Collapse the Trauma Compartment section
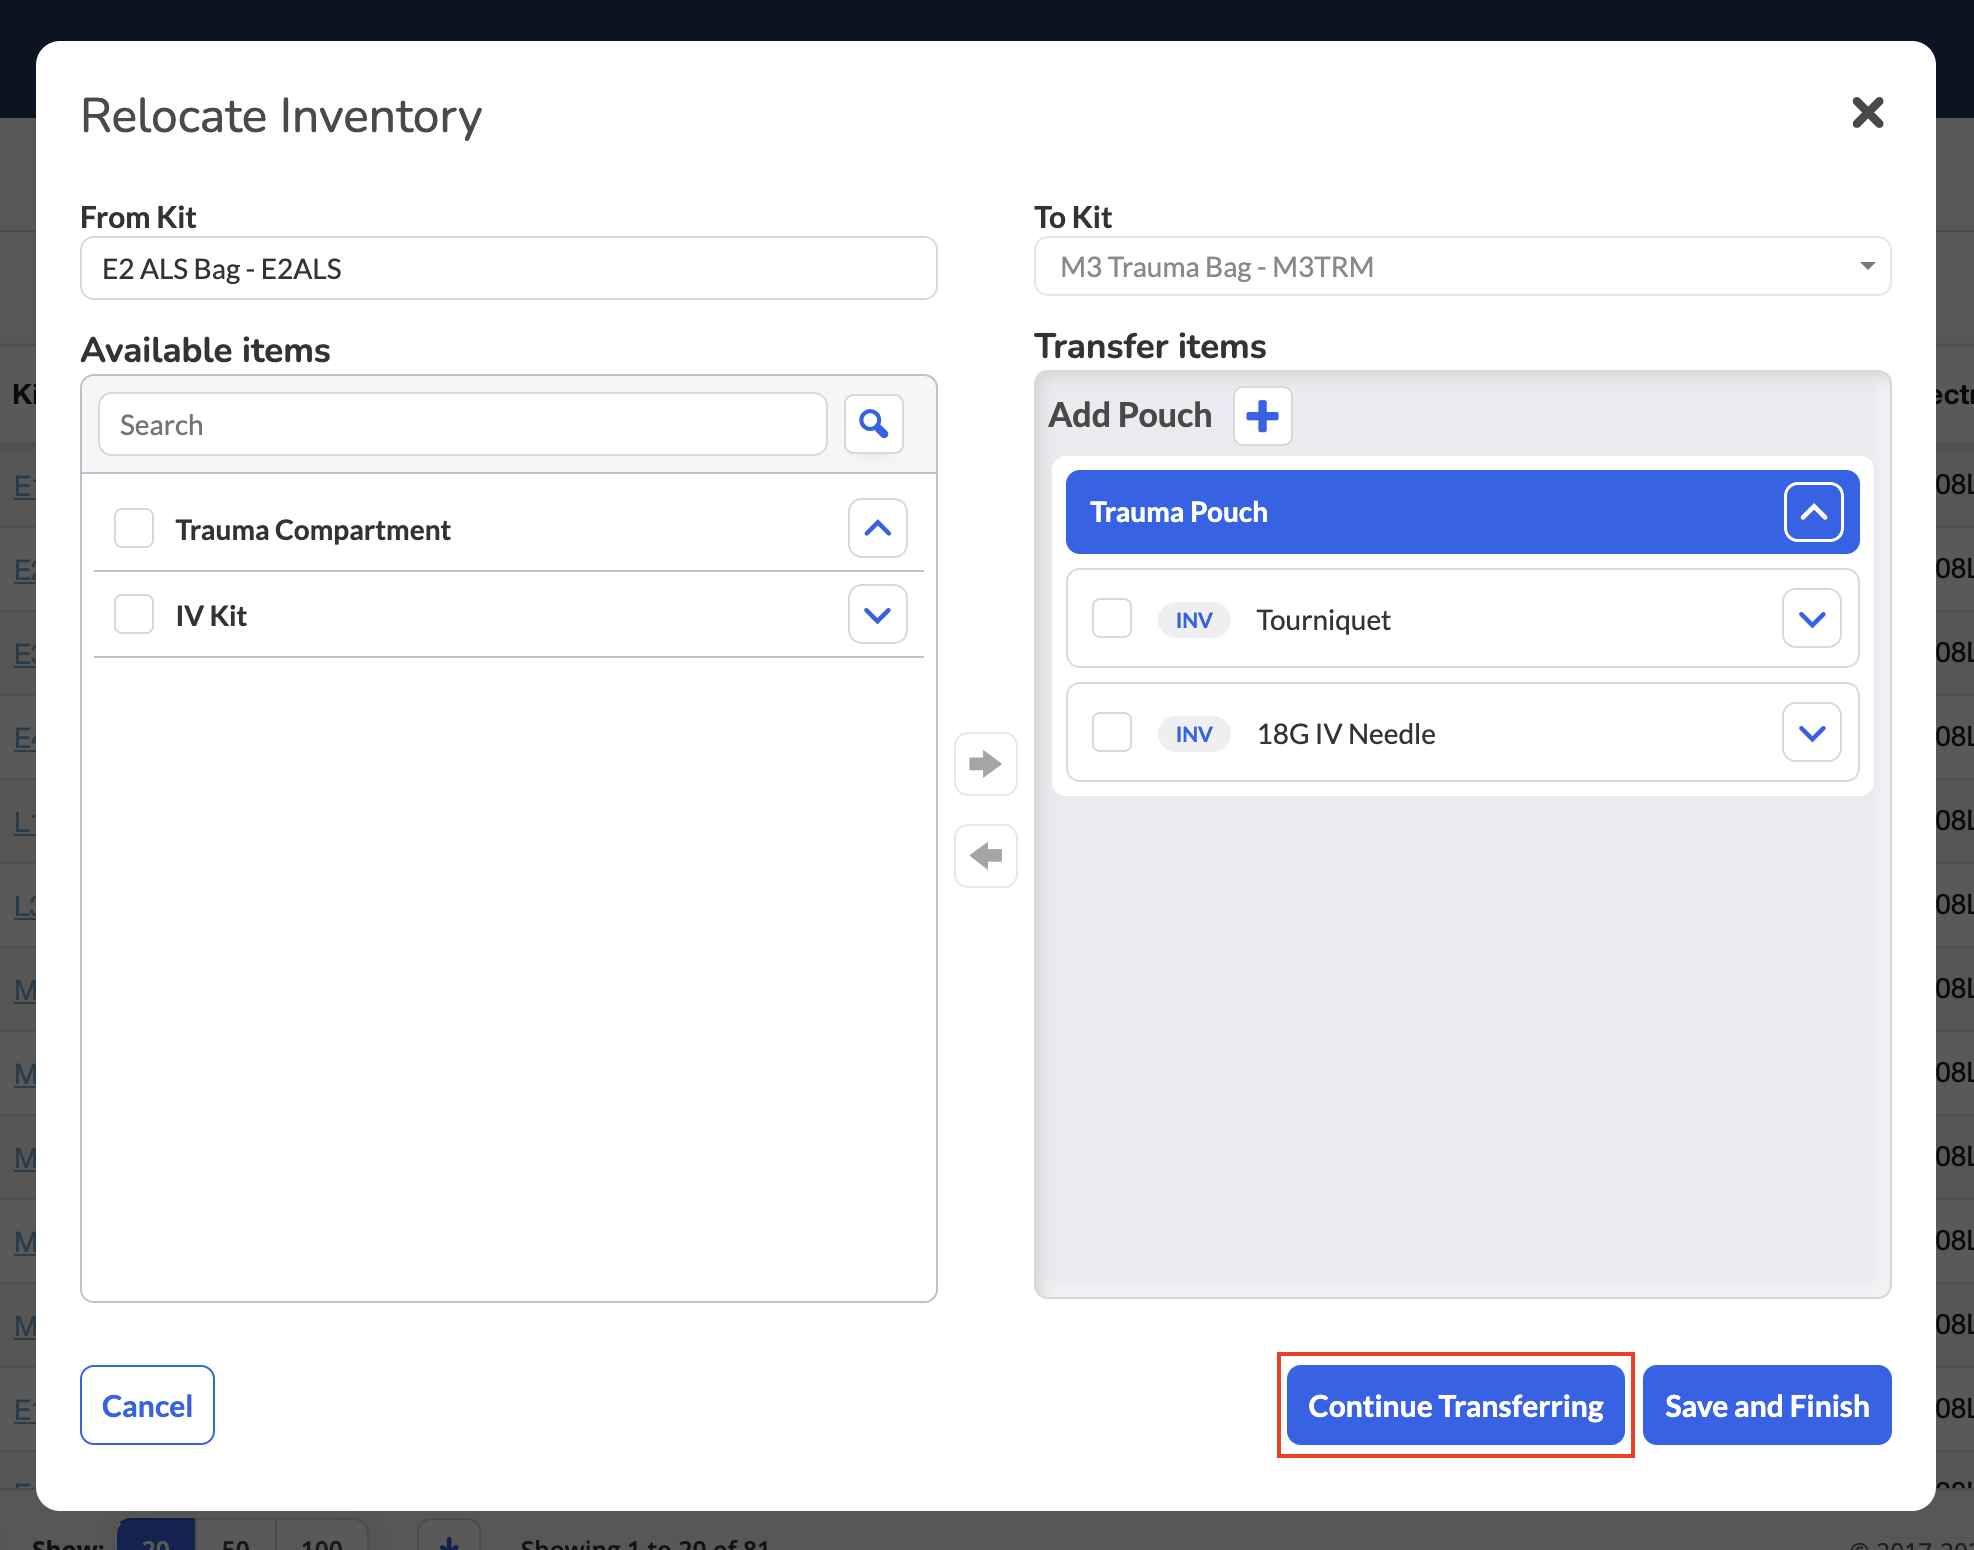The width and height of the screenshot is (1974, 1550). [877, 528]
